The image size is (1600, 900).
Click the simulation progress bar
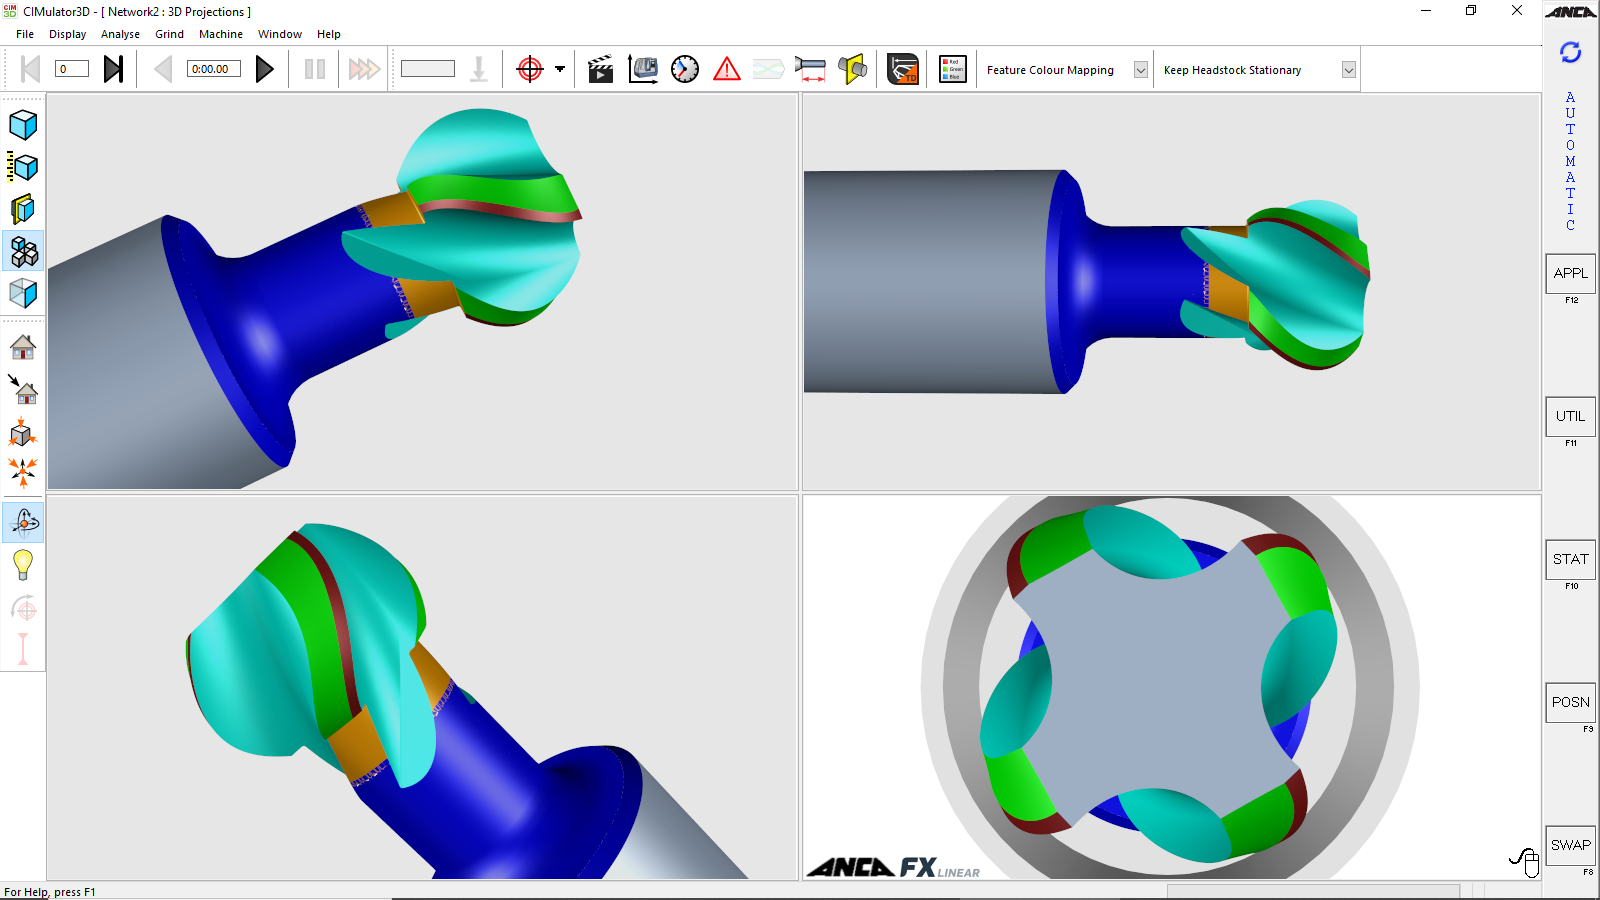tap(427, 69)
